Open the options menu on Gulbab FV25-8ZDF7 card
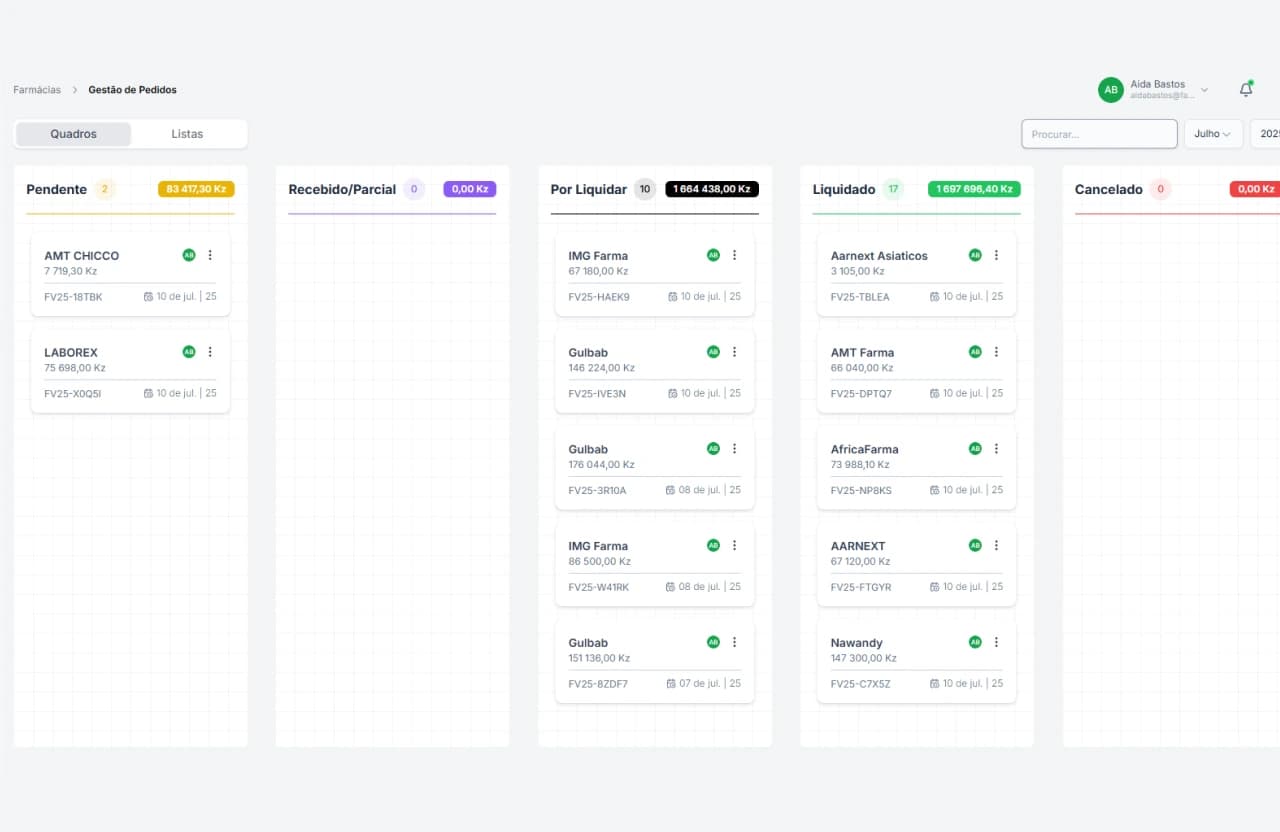This screenshot has width=1280, height=832. (734, 642)
